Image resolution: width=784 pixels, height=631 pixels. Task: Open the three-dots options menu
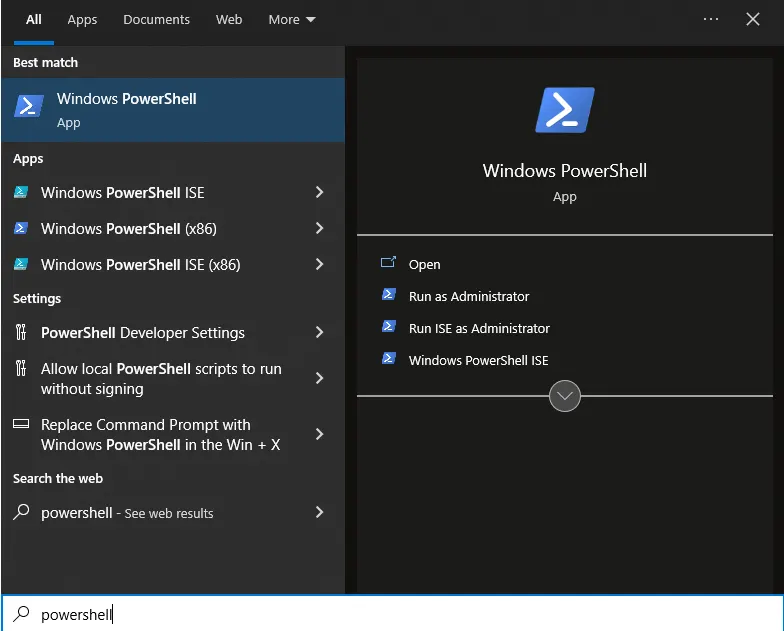(710, 19)
